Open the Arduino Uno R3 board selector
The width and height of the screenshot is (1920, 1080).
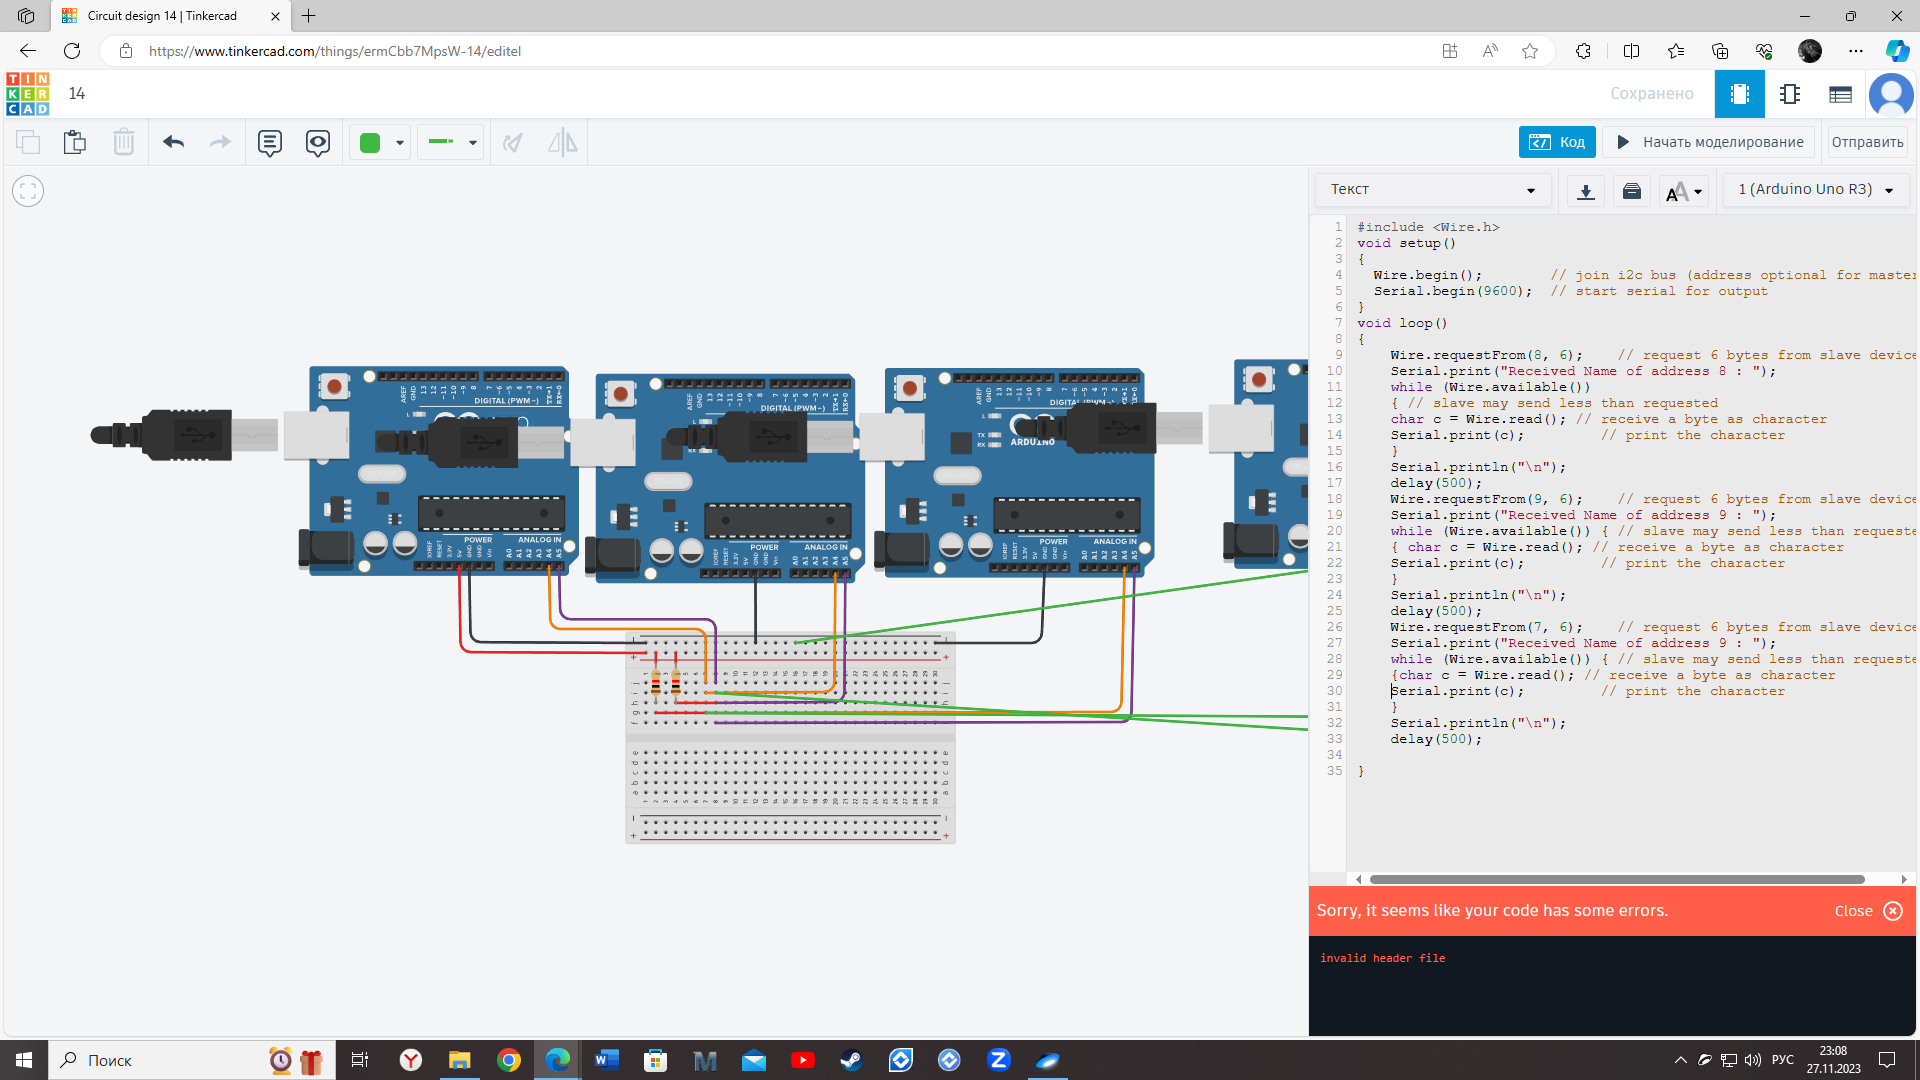pyautogui.click(x=1816, y=190)
